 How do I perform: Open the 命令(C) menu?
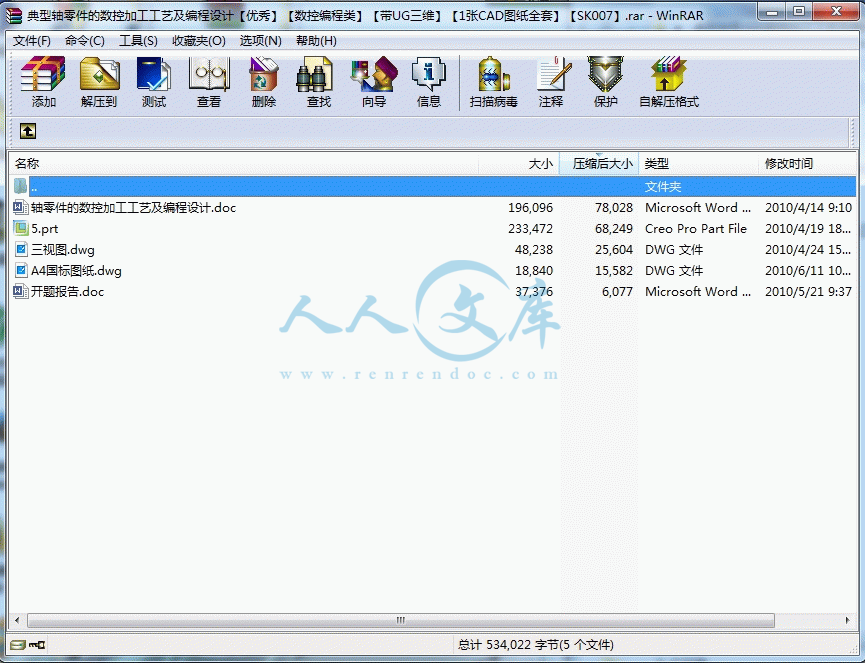84,41
